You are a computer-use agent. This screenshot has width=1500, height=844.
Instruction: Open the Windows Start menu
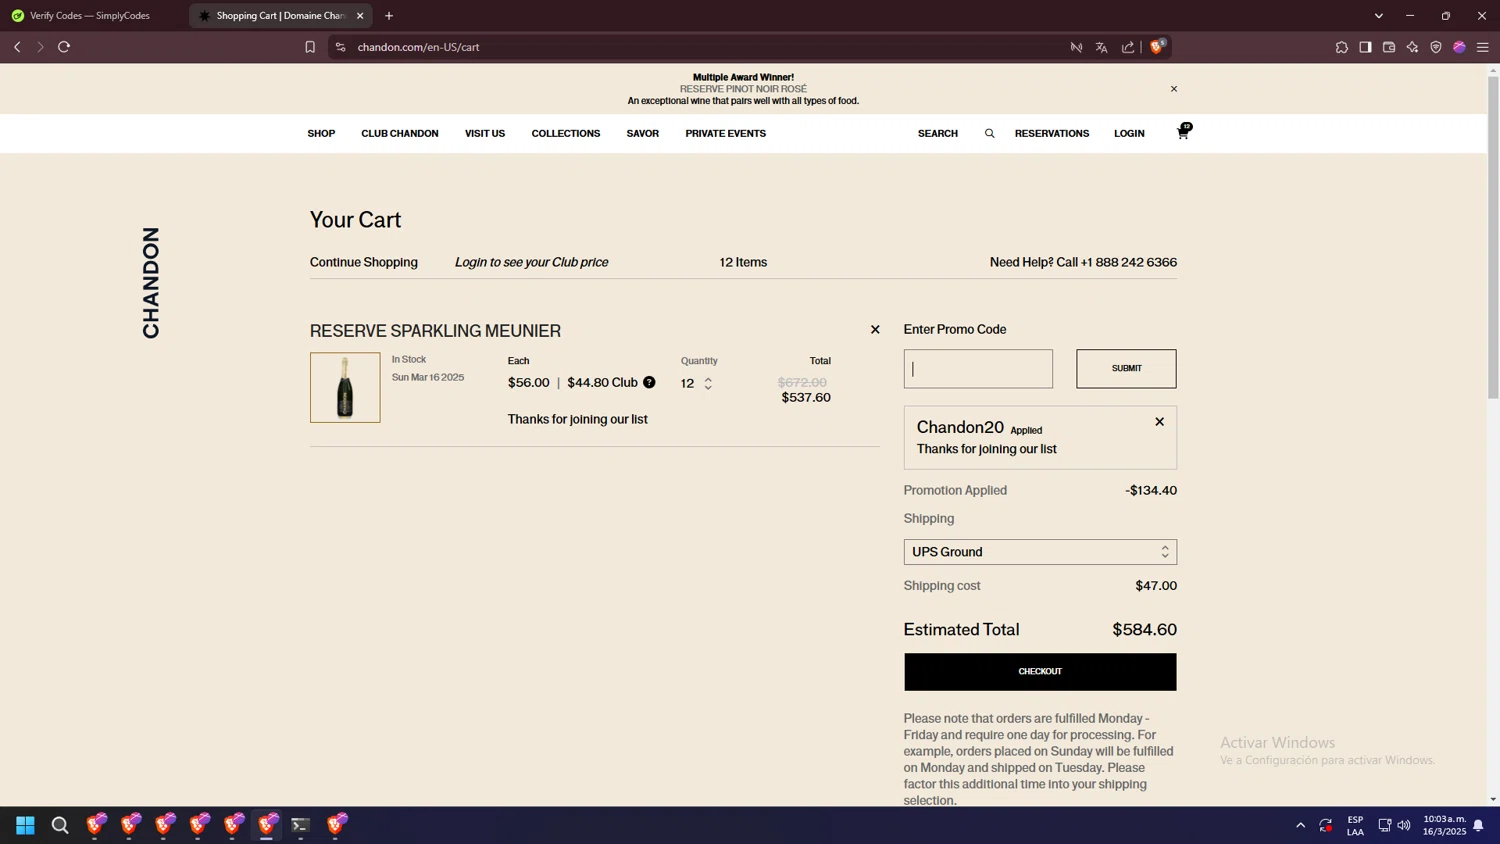pyautogui.click(x=25, y=825)
